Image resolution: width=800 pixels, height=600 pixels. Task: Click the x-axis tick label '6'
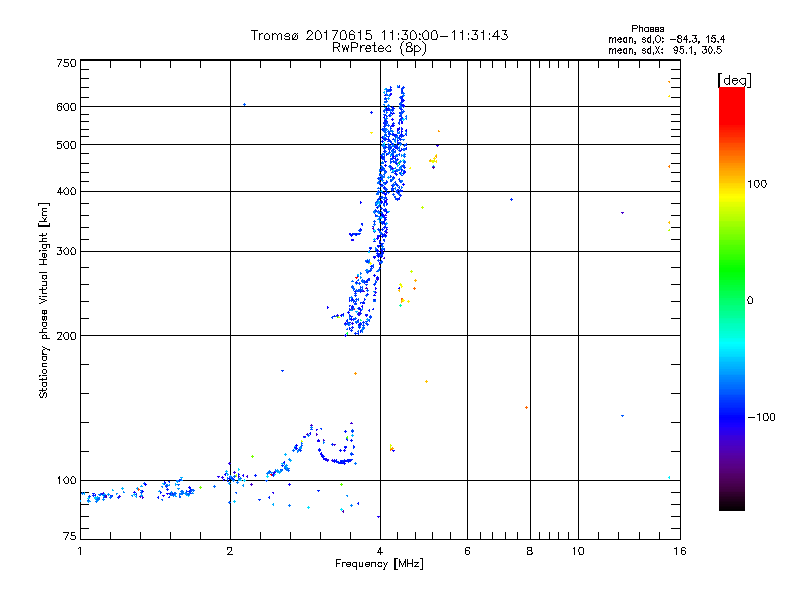pos(467,551)
